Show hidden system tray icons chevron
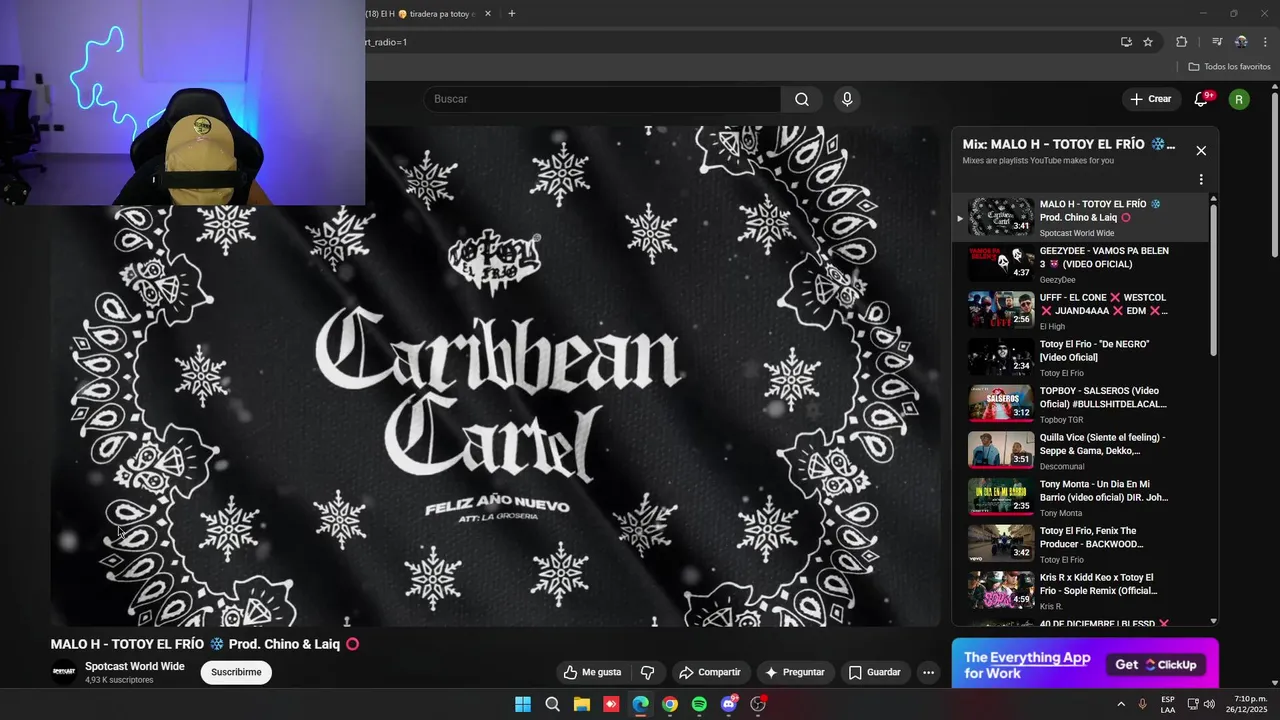The image size is (1280, 720). coord(1120,704)
